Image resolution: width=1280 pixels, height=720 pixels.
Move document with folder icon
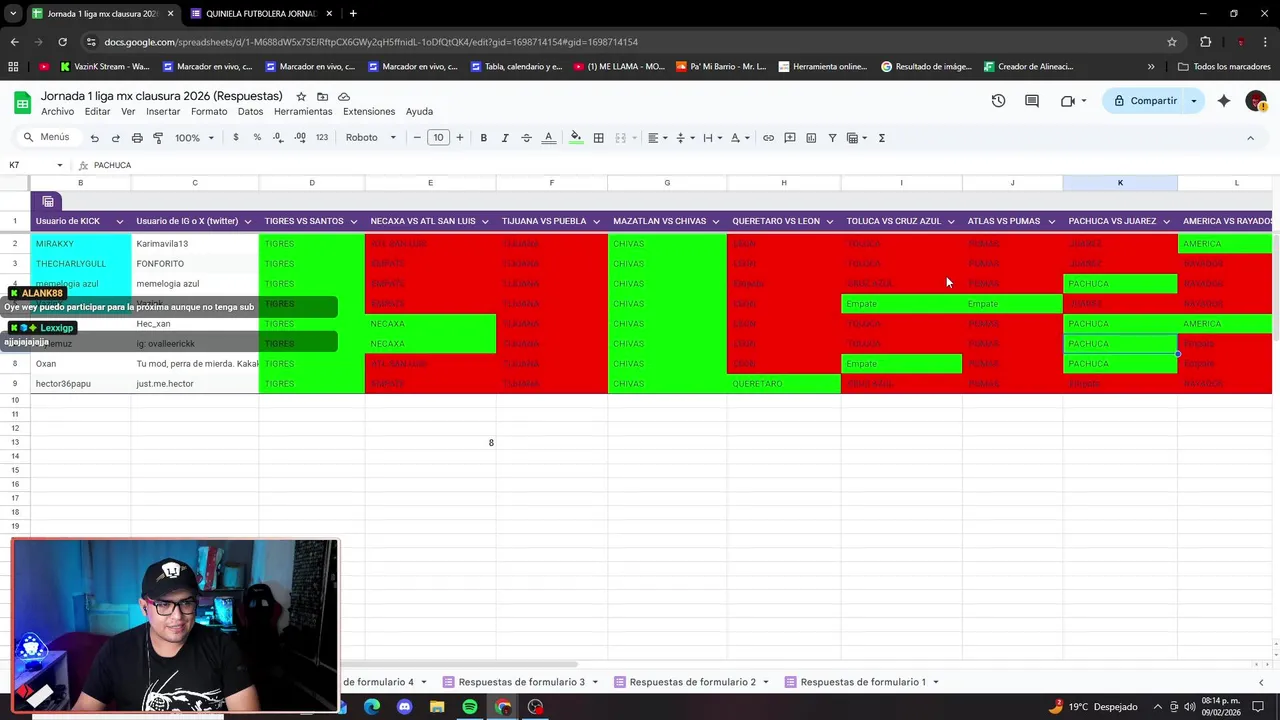click(x=322, y=97)
